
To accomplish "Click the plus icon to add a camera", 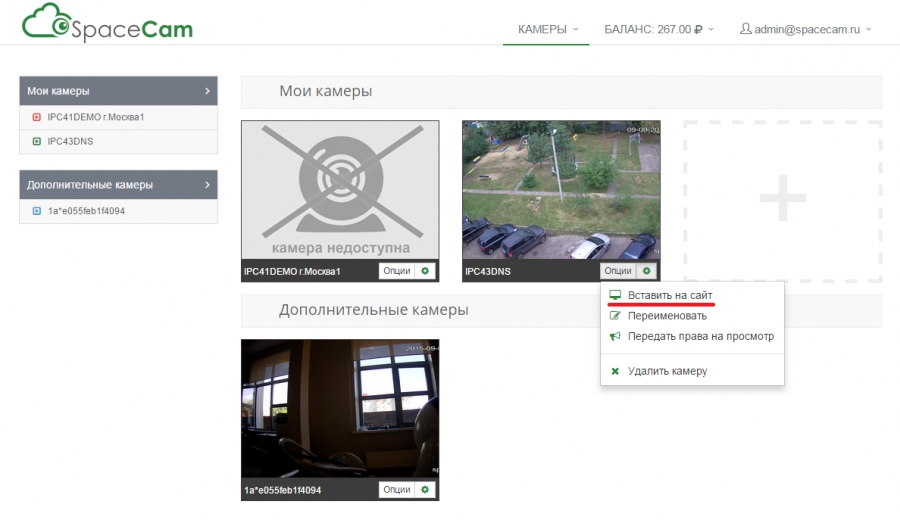I will [782, 199].
